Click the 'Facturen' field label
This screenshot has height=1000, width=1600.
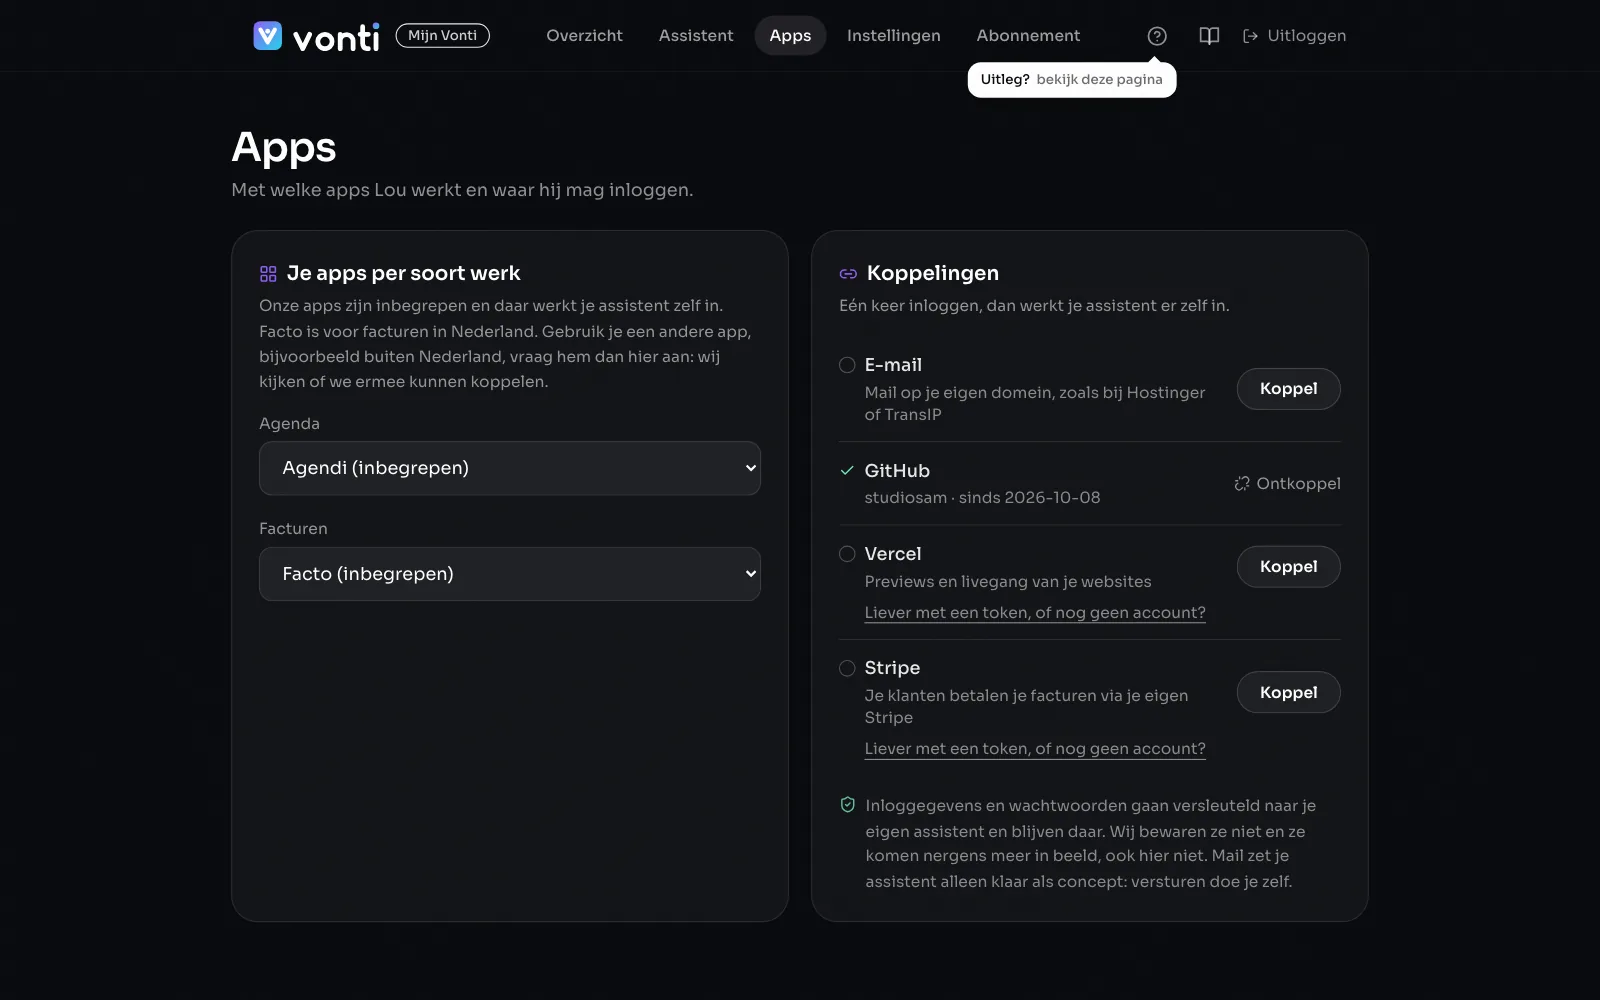(x=293, y=529)
